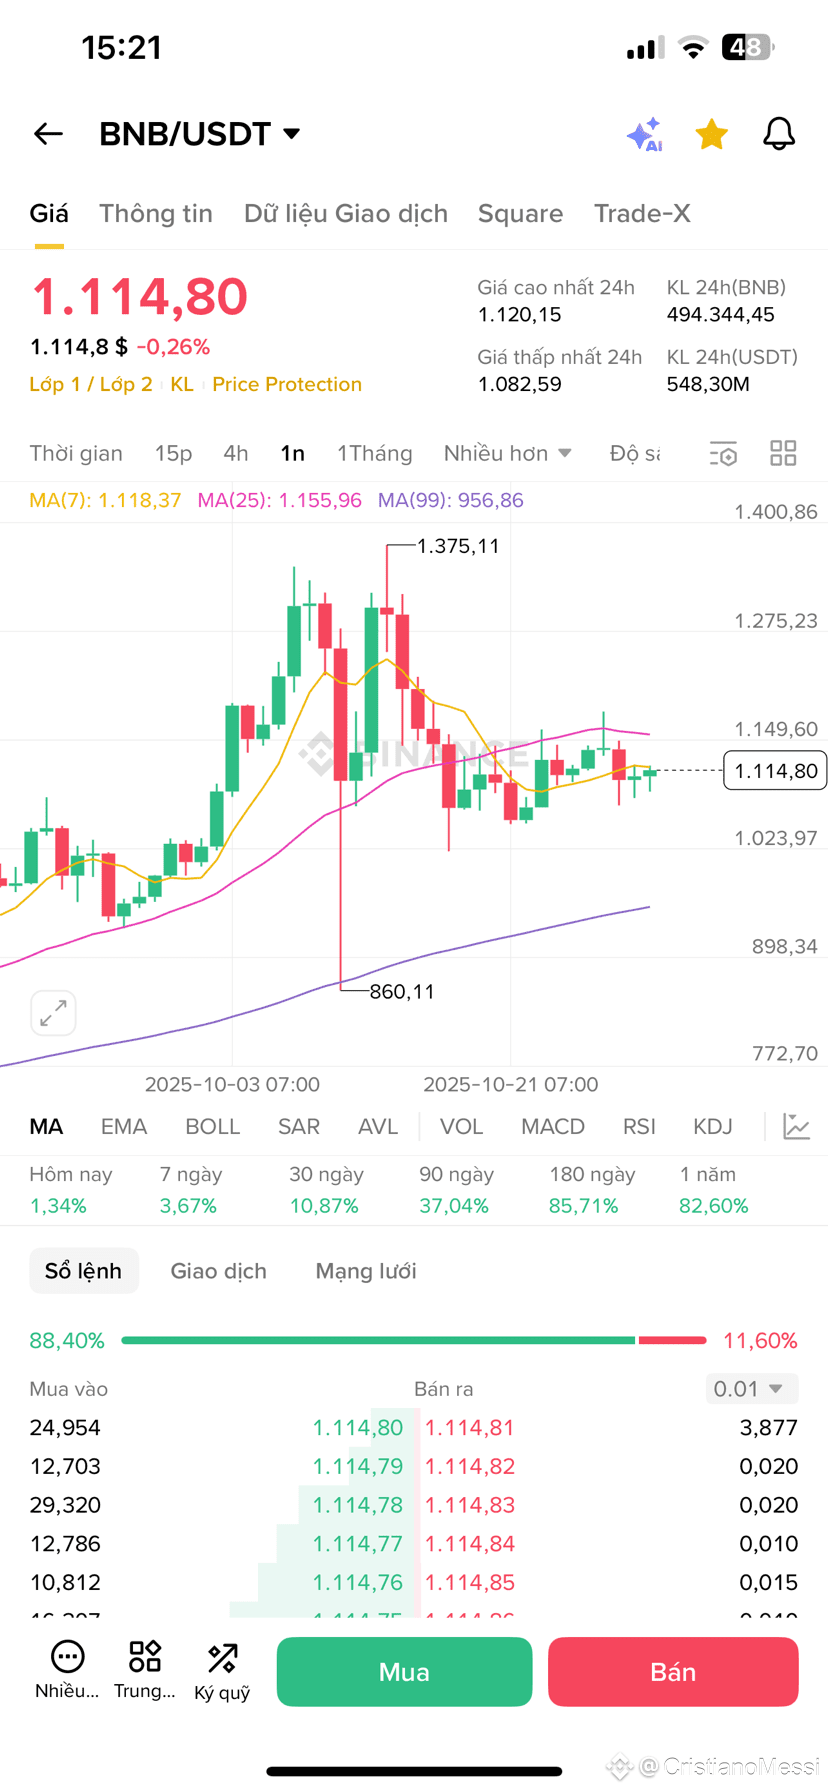Select the MA indicator

46,1127
